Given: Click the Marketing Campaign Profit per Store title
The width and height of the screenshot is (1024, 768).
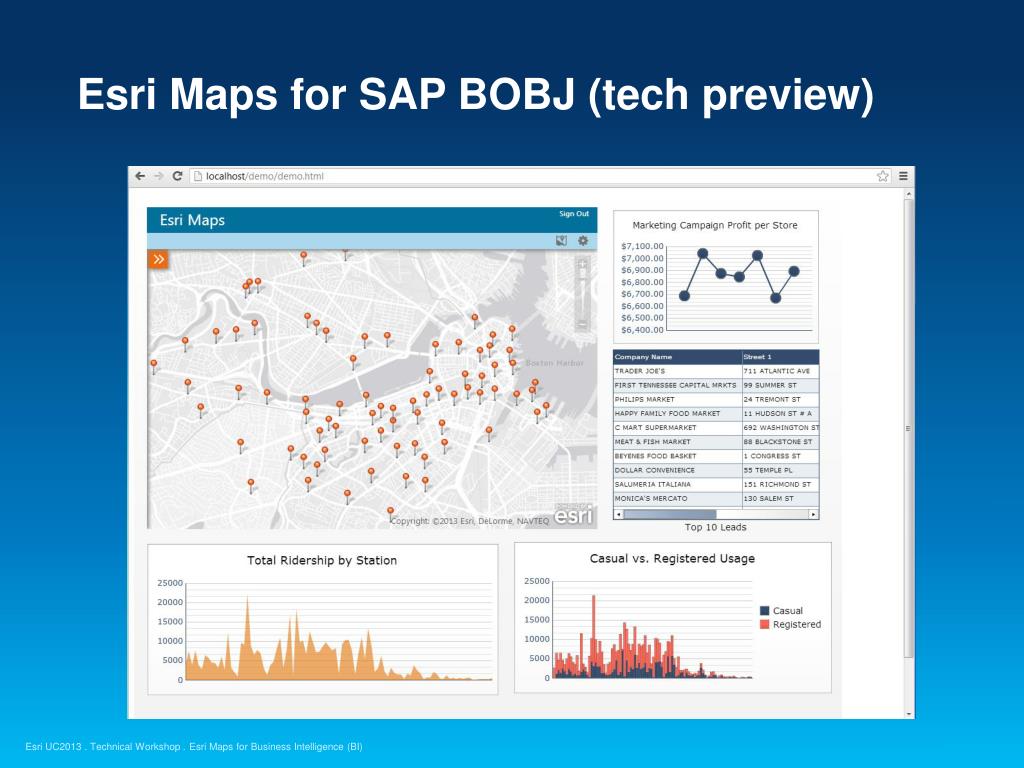Looking at the screenshot, I should (x=715, y=225).
